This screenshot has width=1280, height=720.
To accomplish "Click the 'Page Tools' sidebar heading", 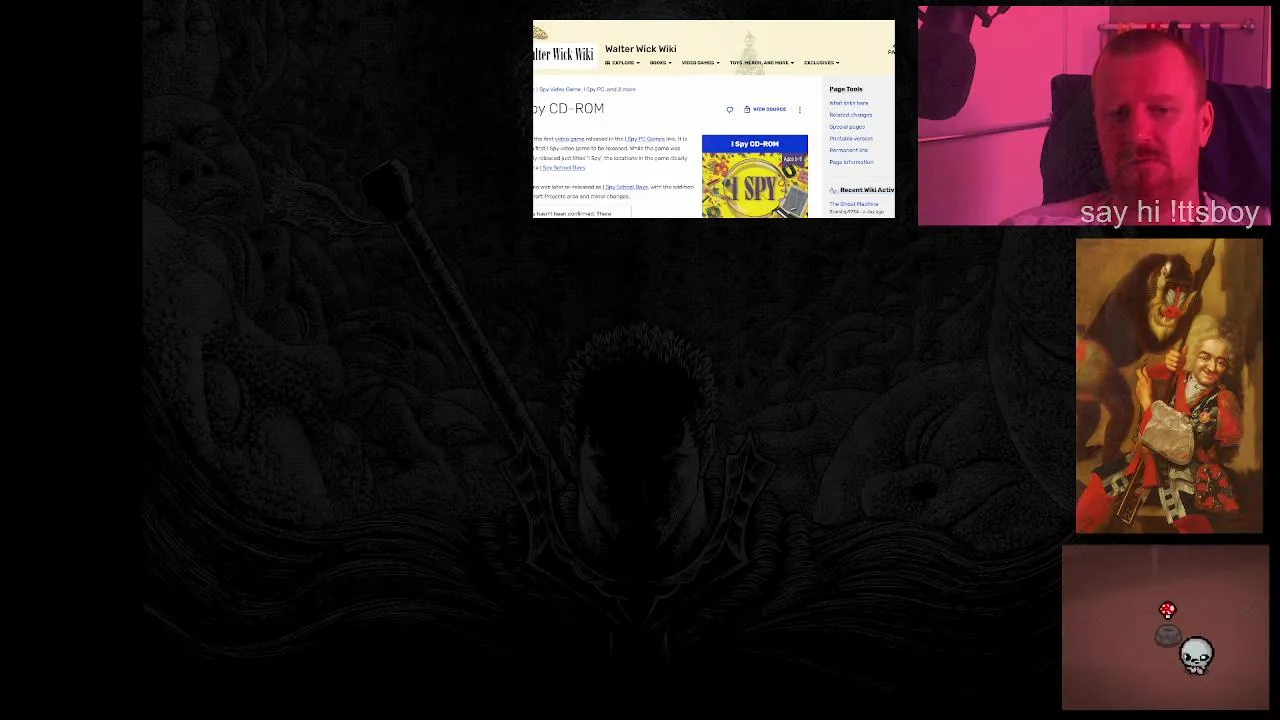I will click(845, 89).
